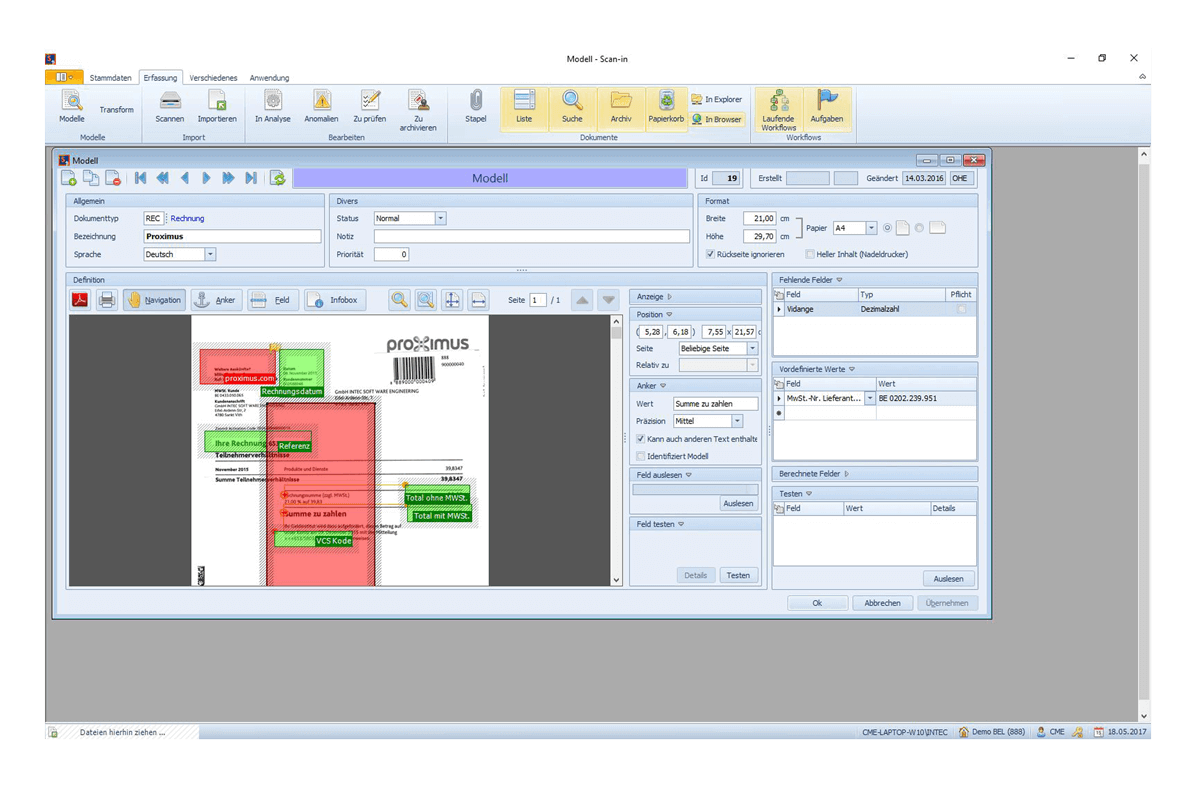Click the PDF icon in Definition toolbar
1200x787 pixels.
click(x=81, y=300)
